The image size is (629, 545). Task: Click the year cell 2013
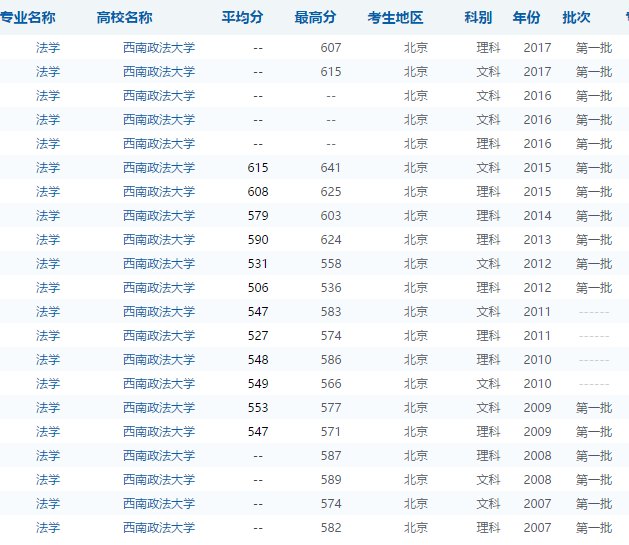coord(538,240)
